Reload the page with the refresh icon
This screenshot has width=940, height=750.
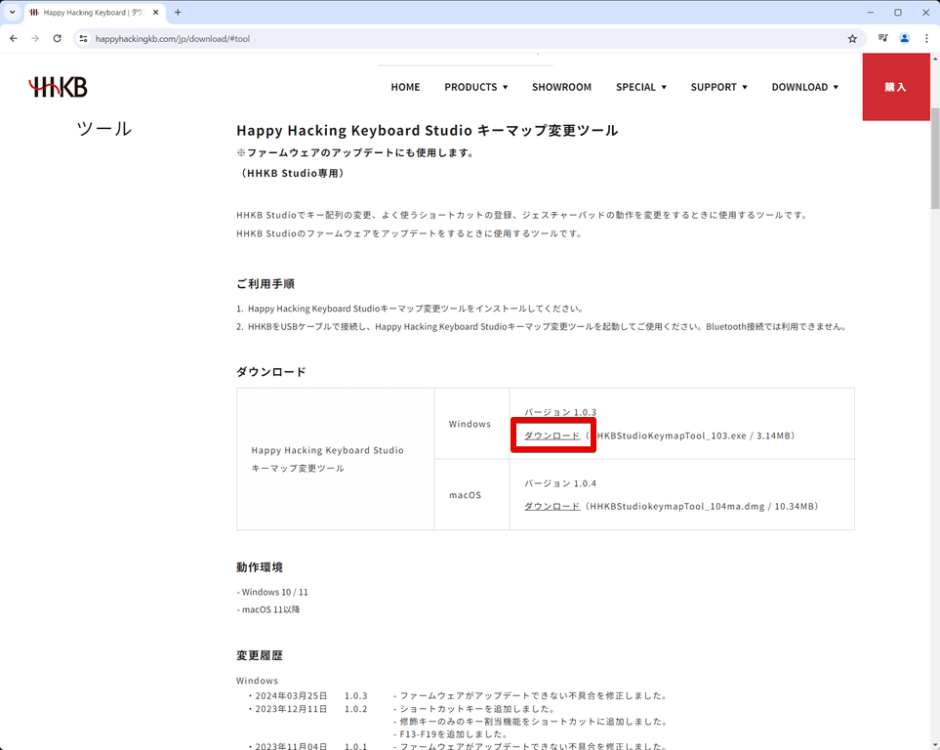click(56, 37)
